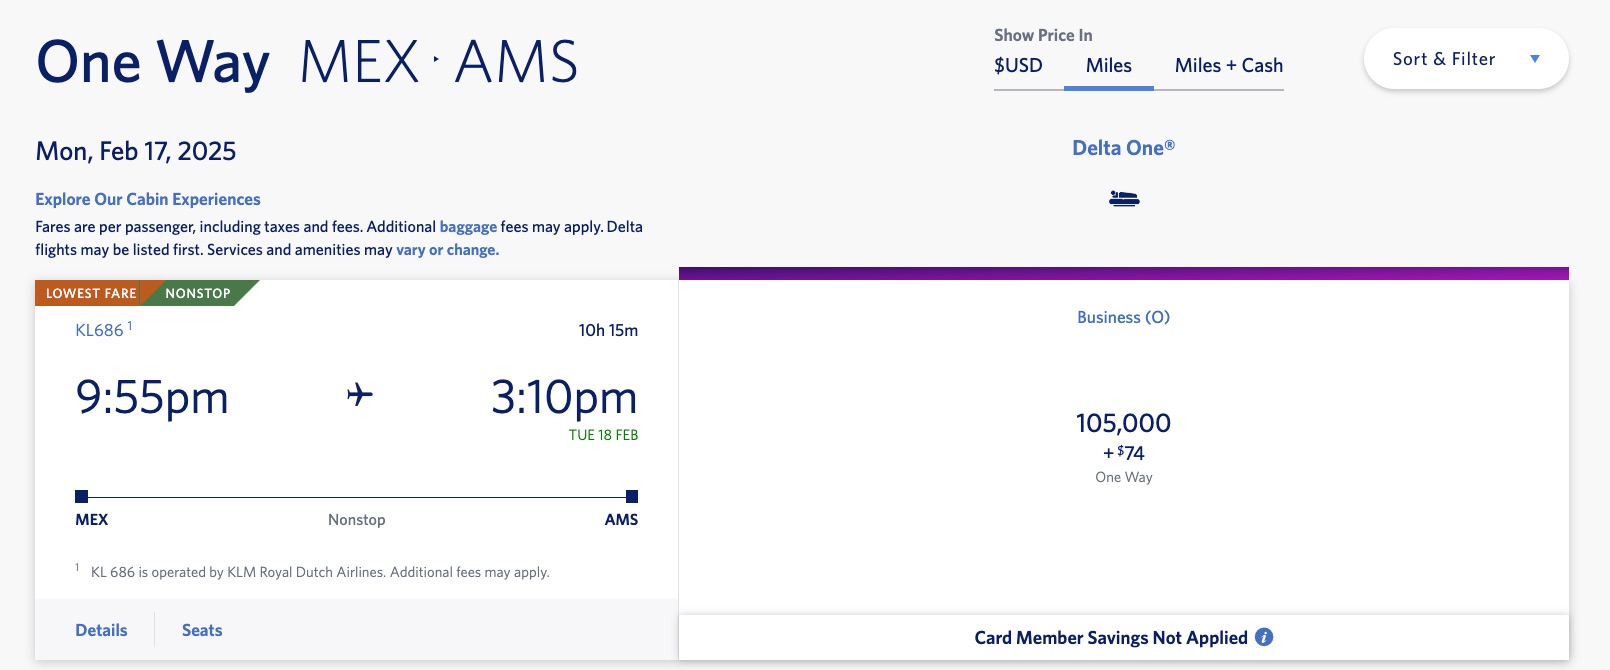Click the MEX departure point on flight timeline
Viewport: 1610px width, 670px height.
(82, 494)
